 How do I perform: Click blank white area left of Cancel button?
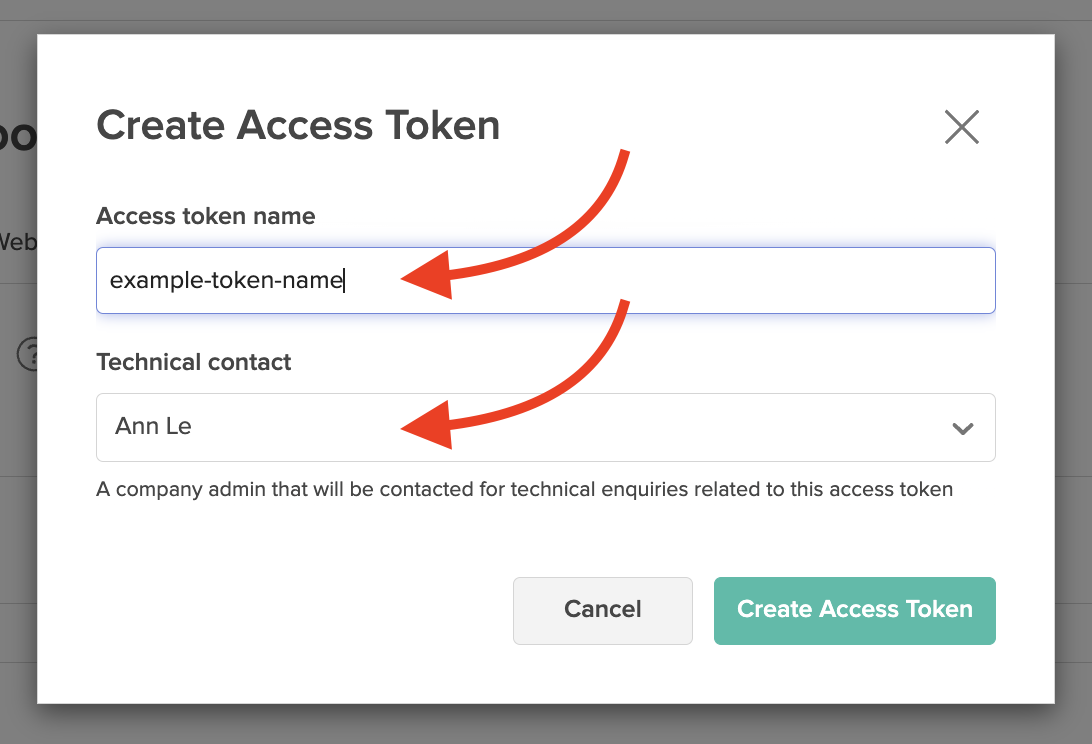pyautogui.click(x=299, y=610)
